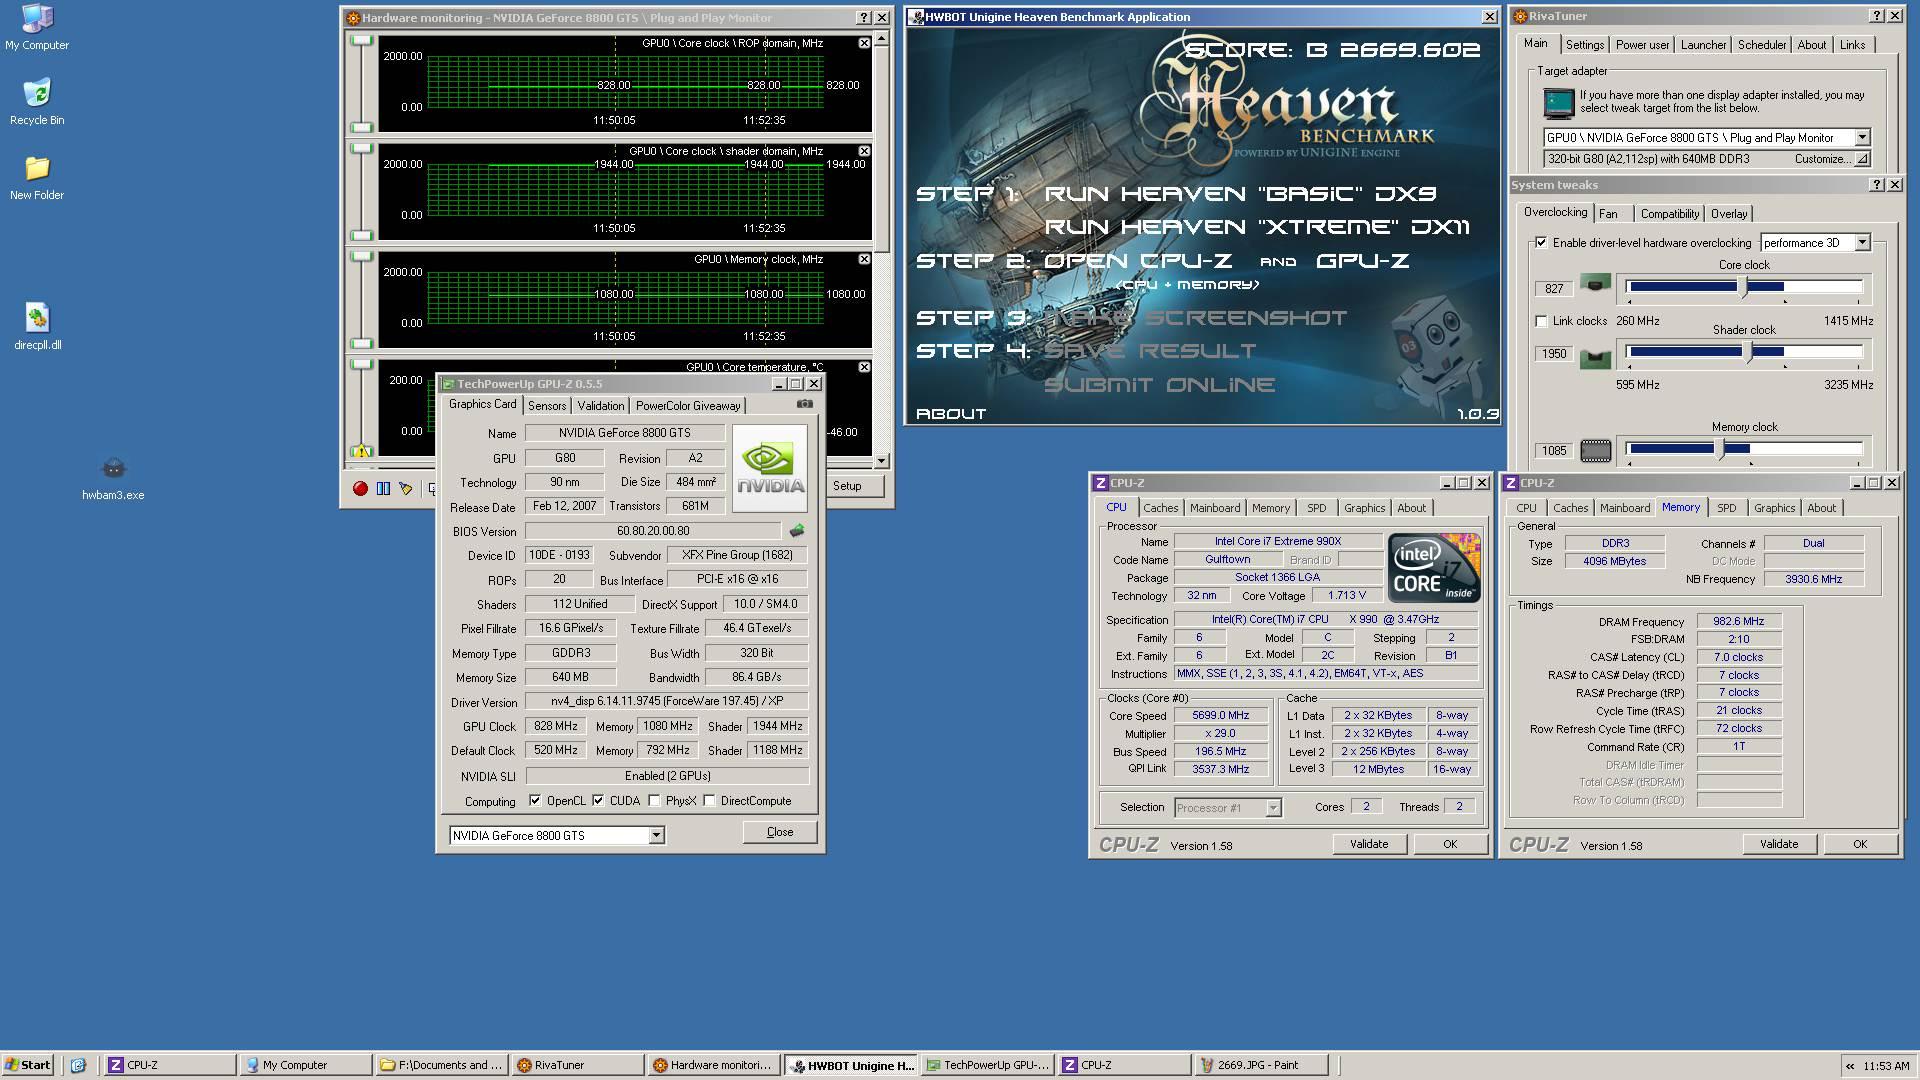Close the Memory clock graph panel
The width and height of the screenshot is (1920, 1080).
click(864, 259)
